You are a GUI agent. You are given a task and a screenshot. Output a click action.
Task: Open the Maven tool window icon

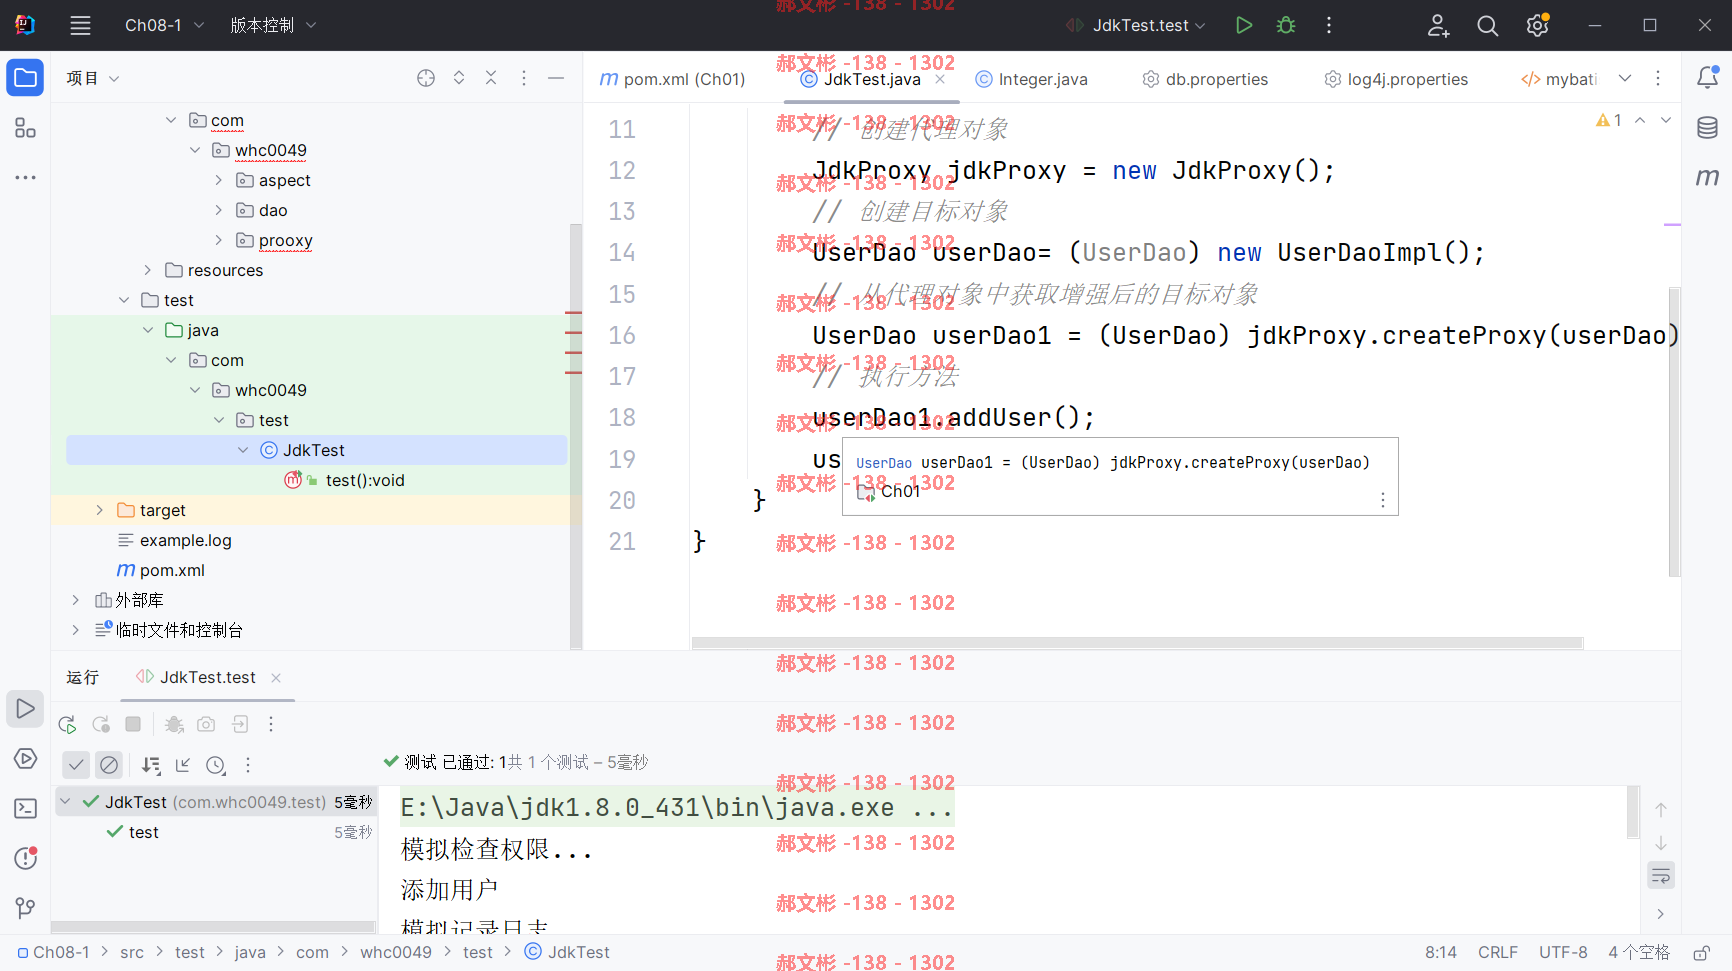[1707, 177]
